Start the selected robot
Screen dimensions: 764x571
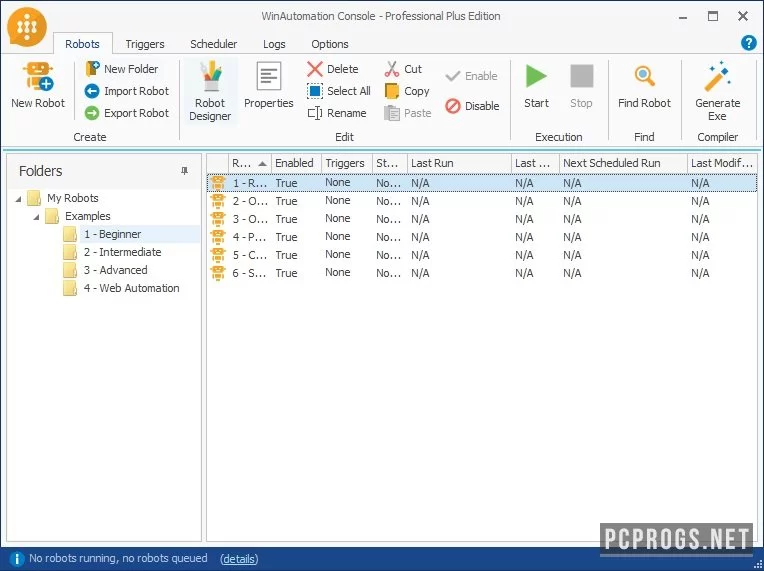536,85
